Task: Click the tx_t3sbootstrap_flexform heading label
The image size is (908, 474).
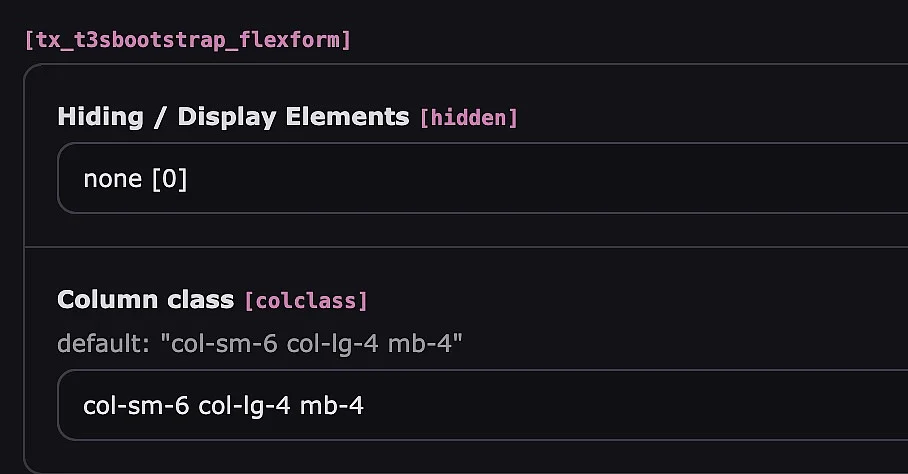Action: click(x=187, y=41)
